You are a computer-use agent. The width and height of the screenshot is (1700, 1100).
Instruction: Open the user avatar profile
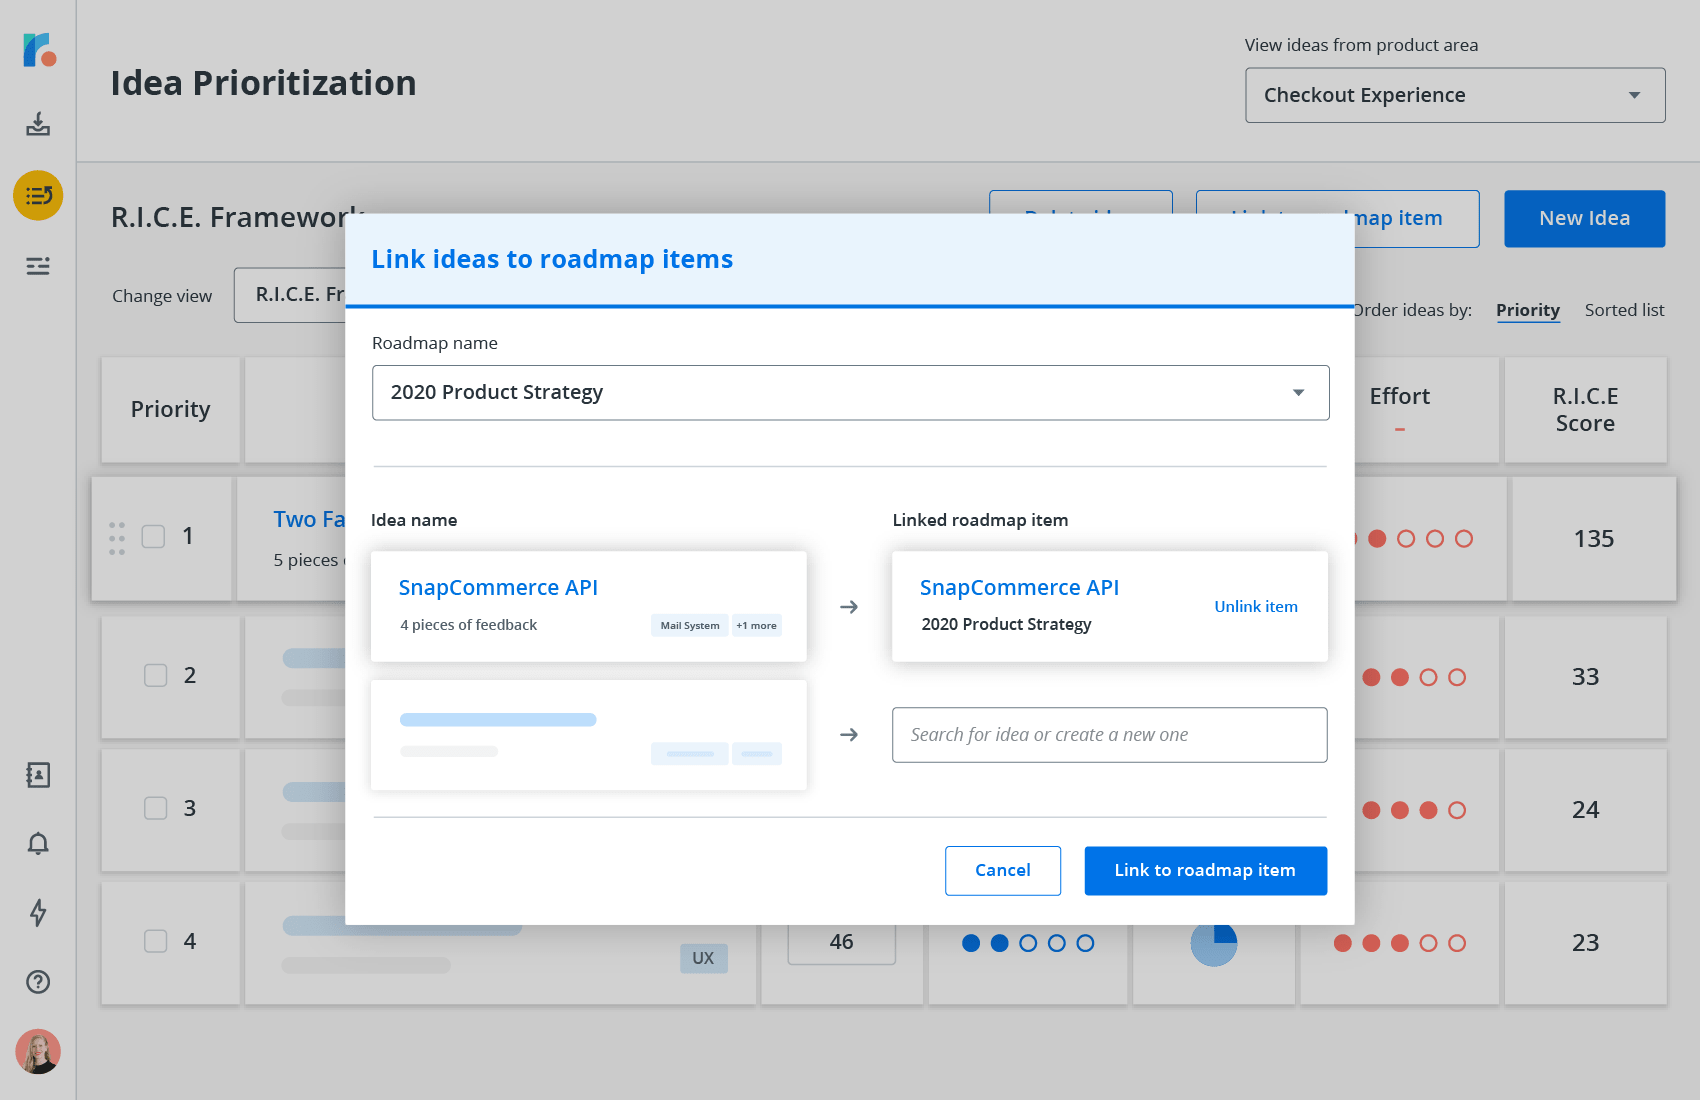[x=38, y=1052]
